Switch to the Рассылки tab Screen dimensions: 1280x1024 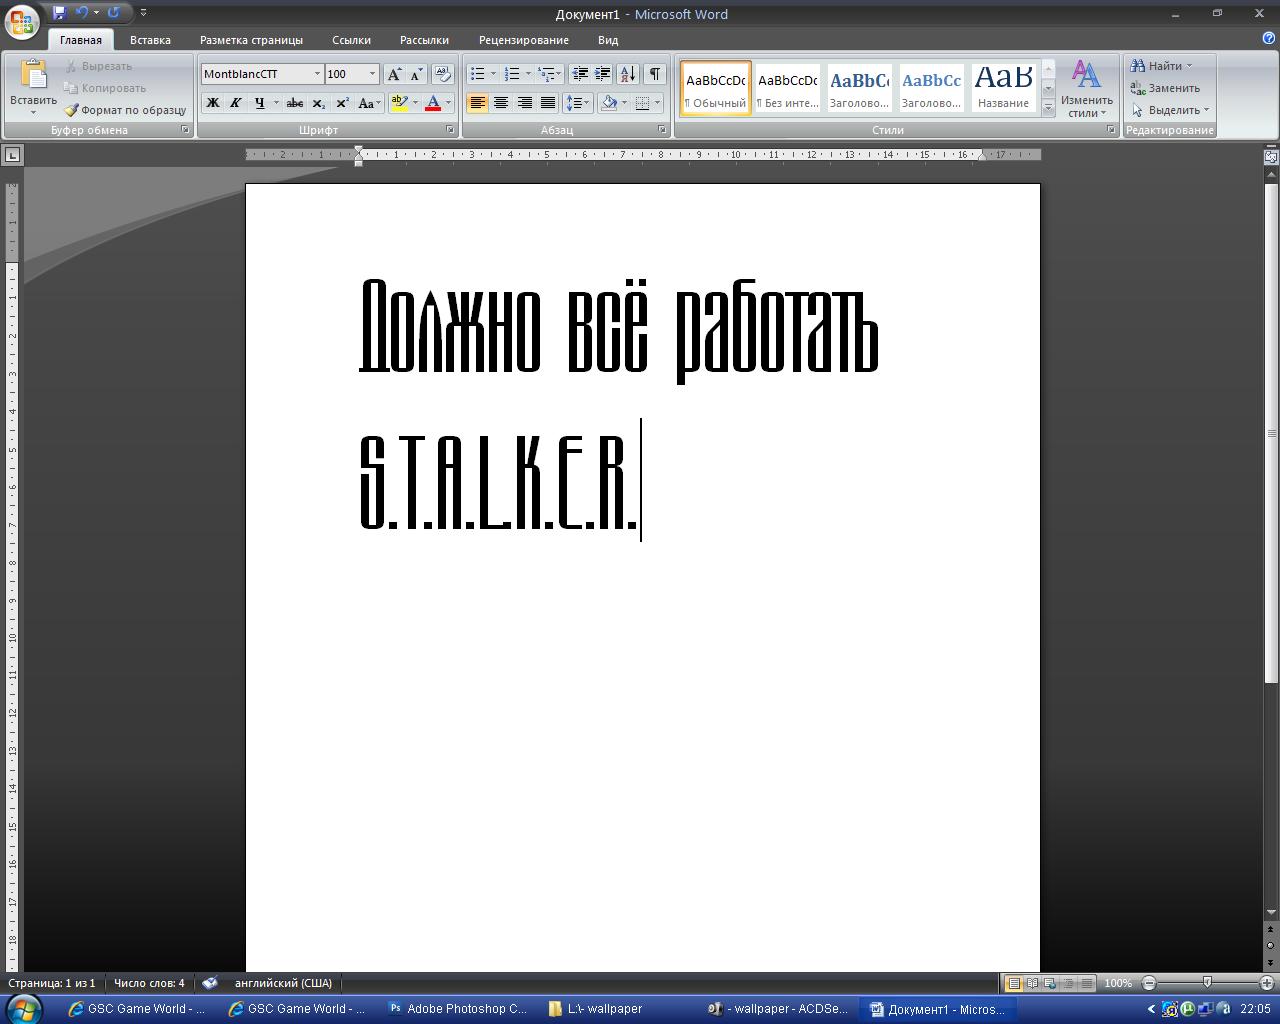[424, 40]
